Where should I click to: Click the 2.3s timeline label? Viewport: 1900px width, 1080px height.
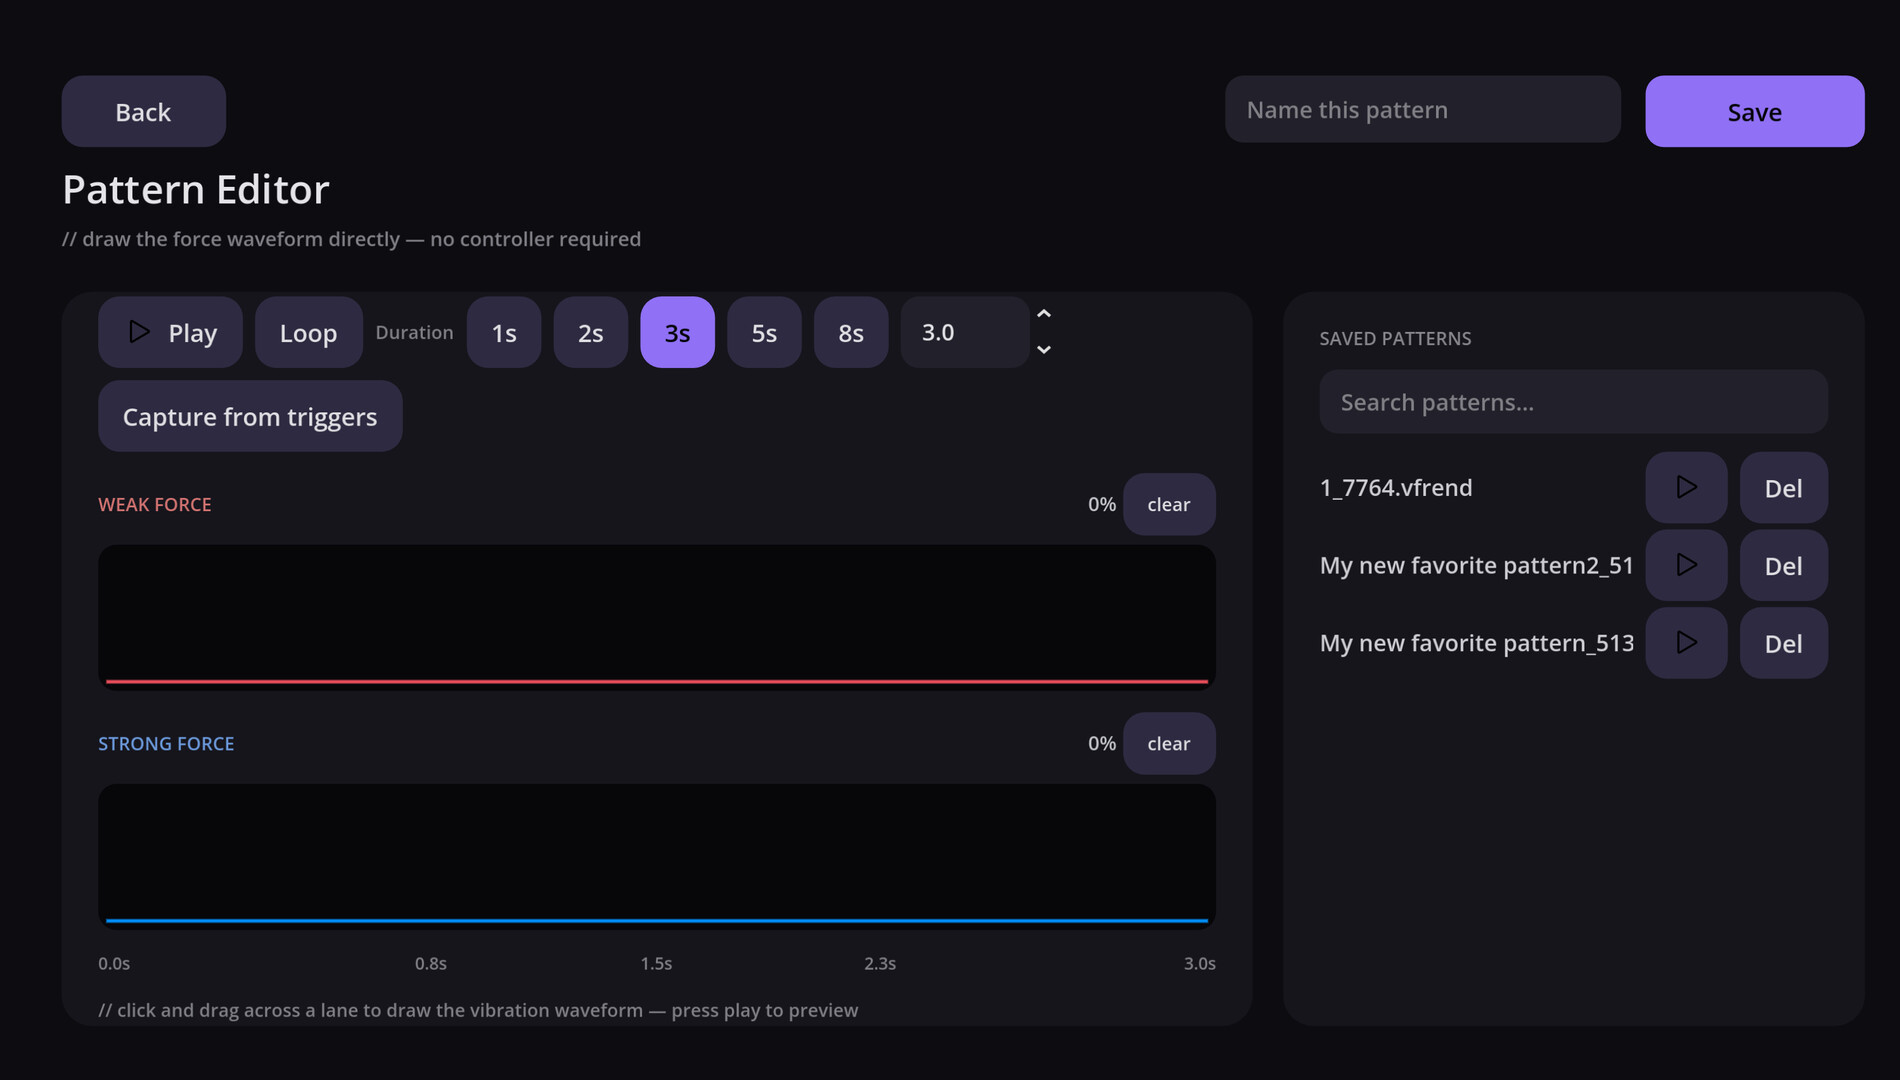coord(880,963)
